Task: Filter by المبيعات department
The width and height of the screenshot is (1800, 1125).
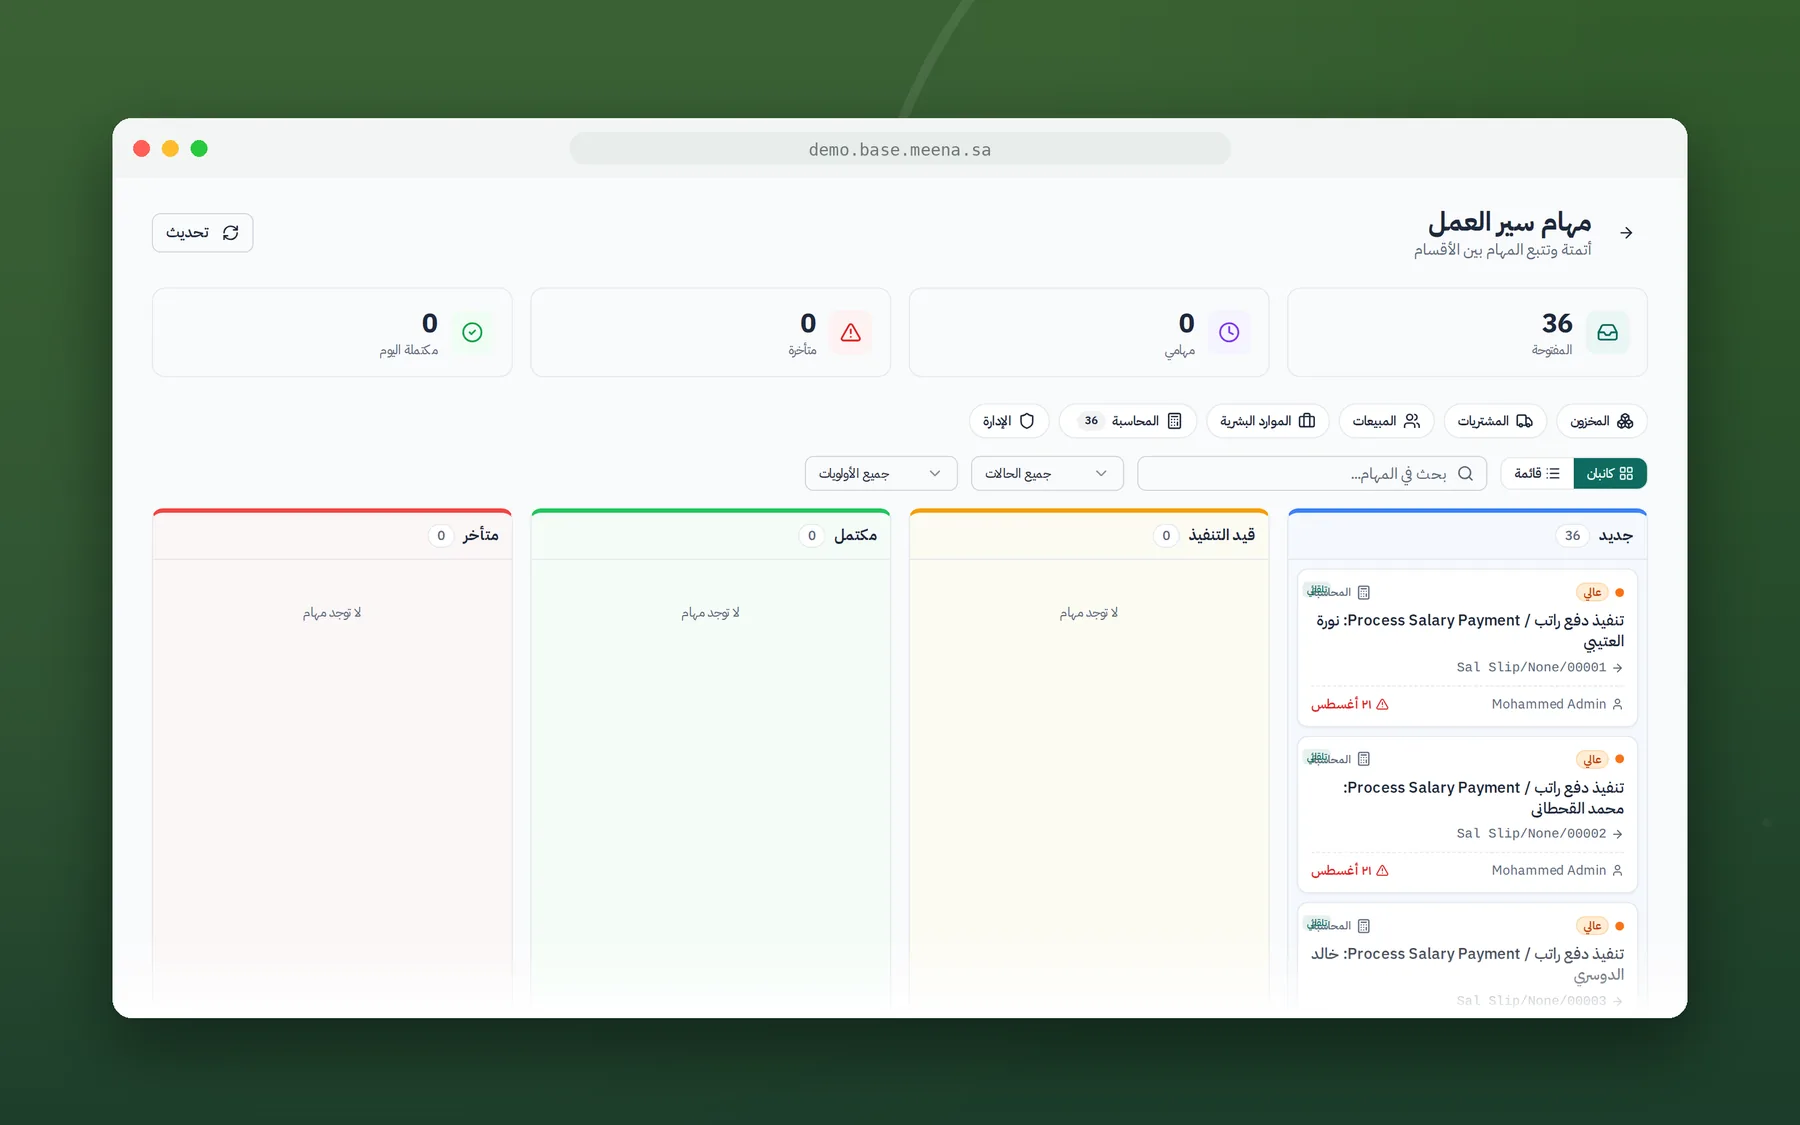Action: 1386,421
